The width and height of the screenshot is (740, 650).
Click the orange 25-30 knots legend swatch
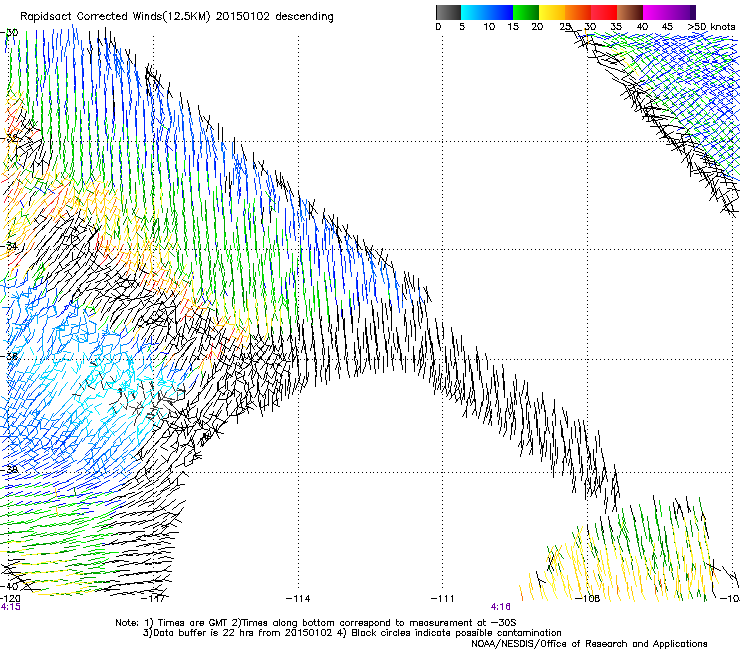point(578,12)
